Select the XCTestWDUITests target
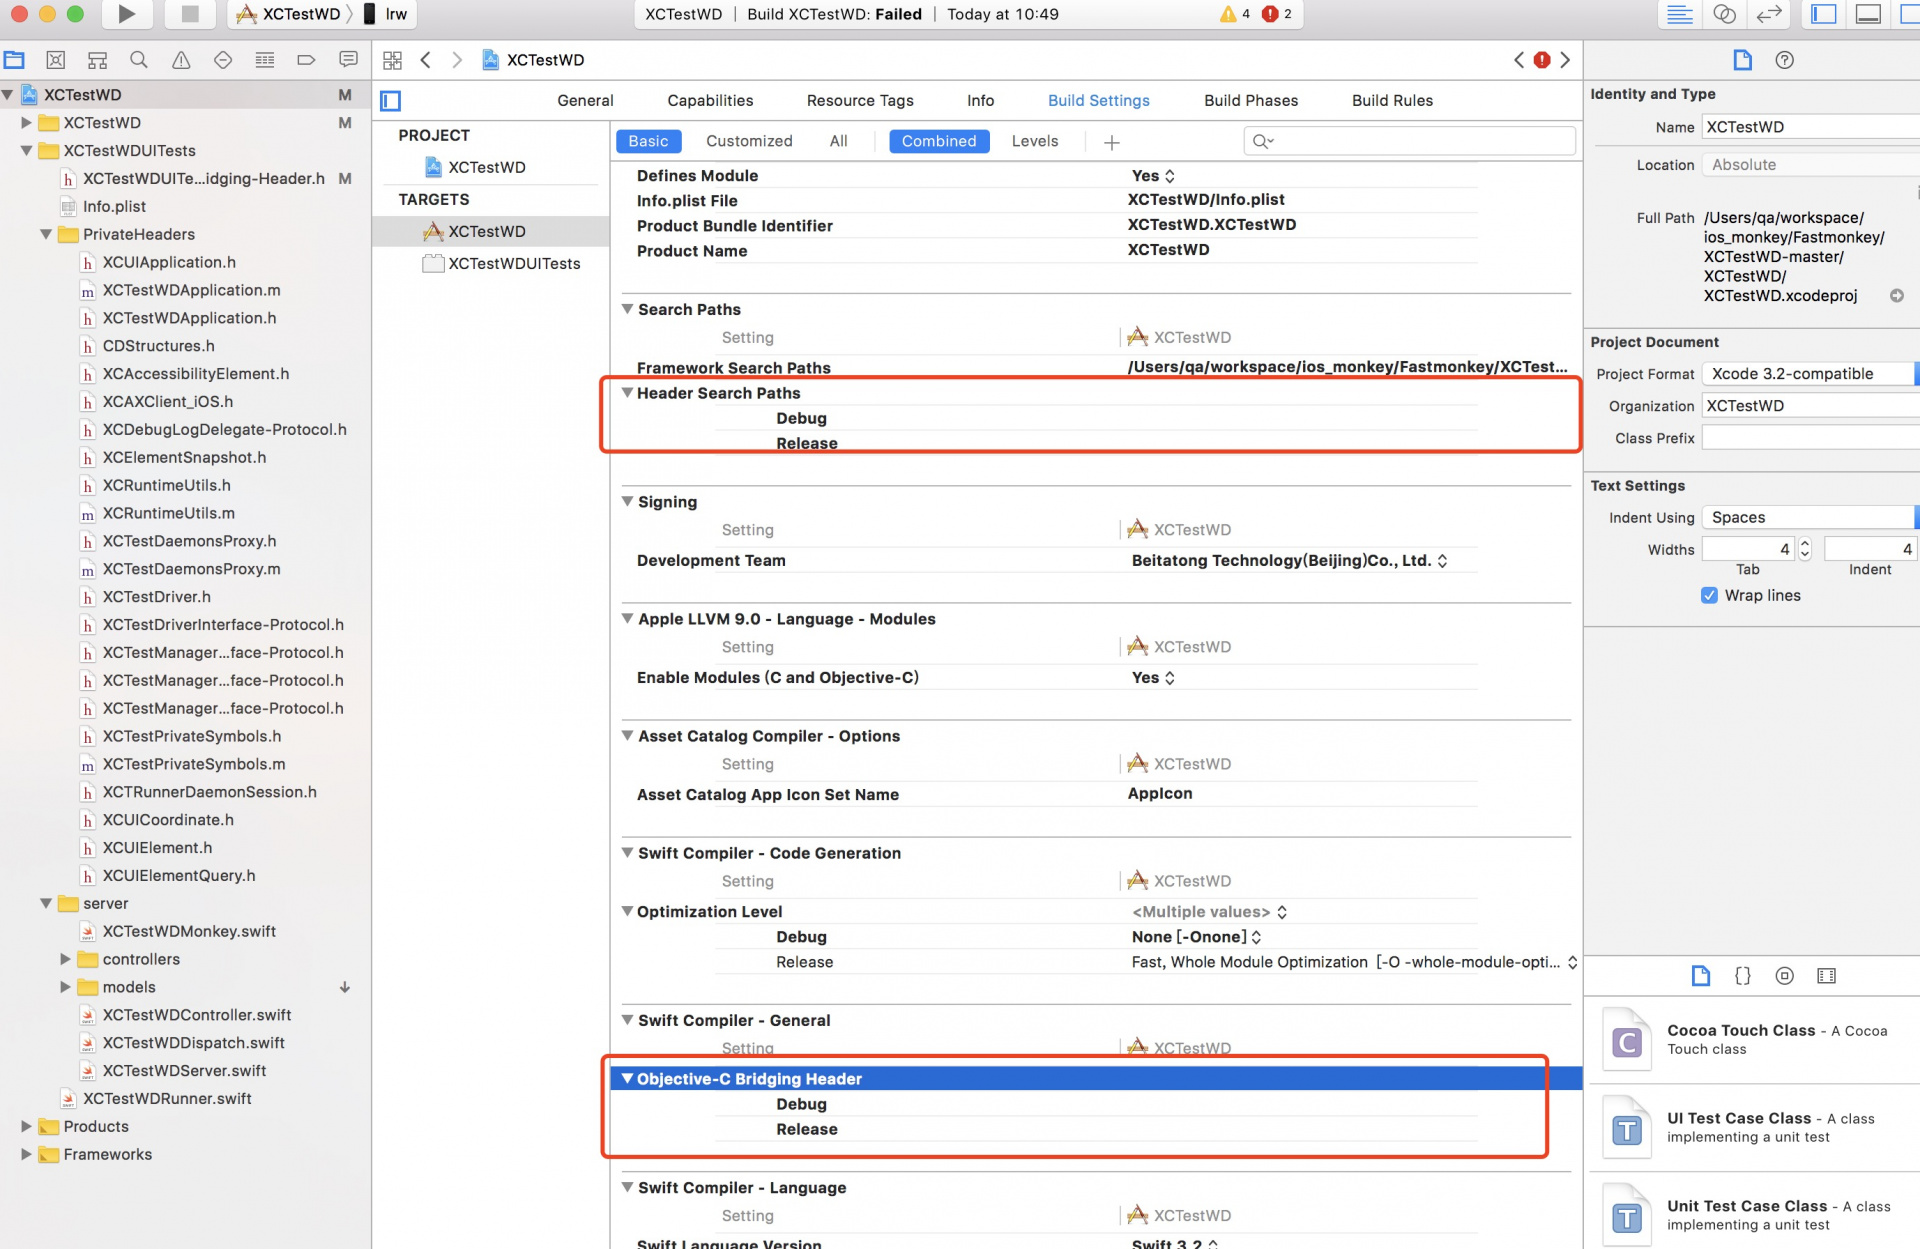 pyautogui.click(x=501, y=263)
